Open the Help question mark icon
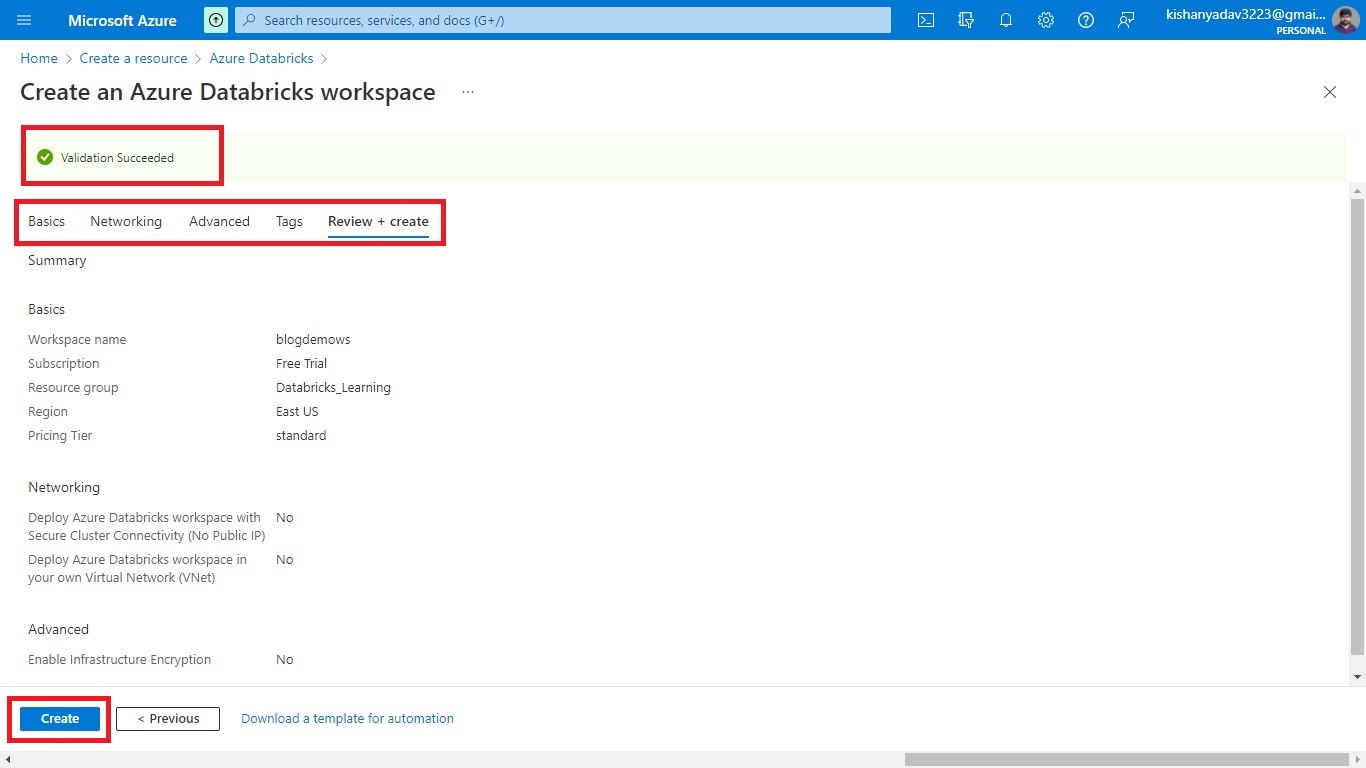1366x768 pixels. [1086, 20]
